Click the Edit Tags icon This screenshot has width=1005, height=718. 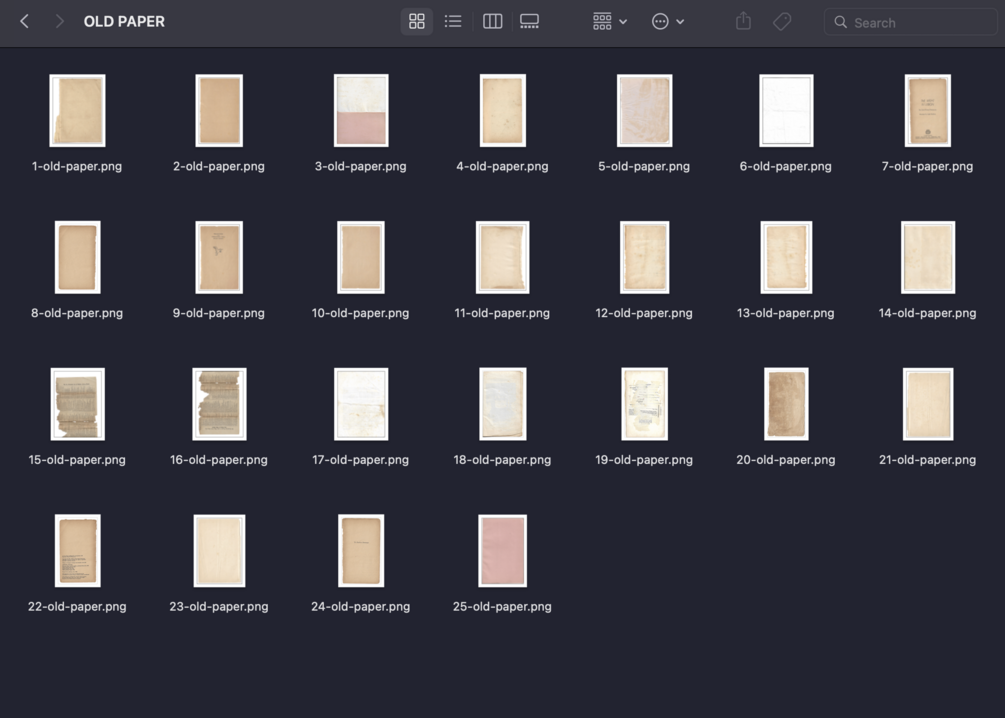click(782, 22)
